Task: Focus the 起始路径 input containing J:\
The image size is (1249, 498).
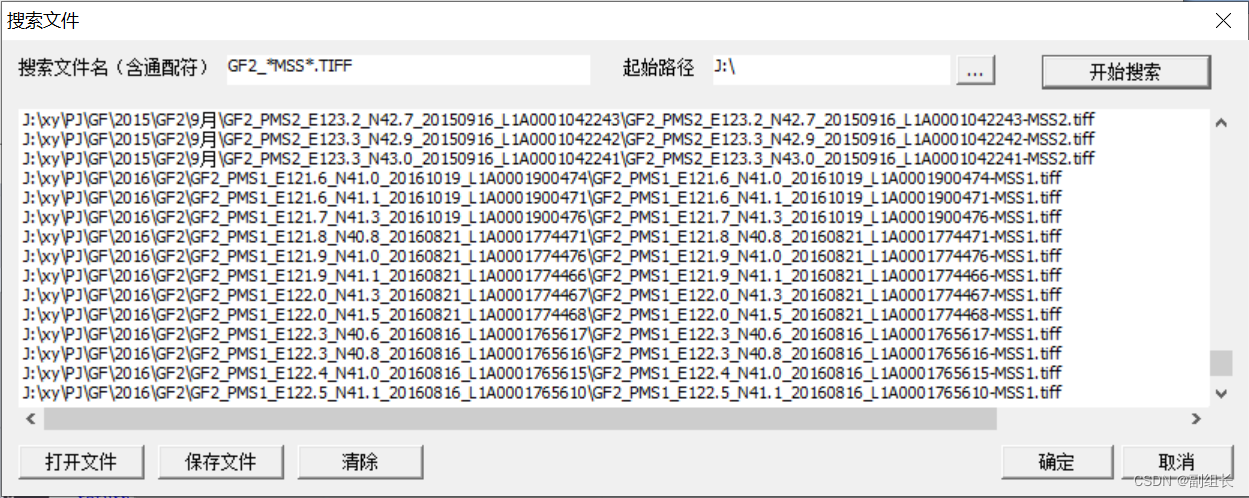Action: [x=830, y=69]
